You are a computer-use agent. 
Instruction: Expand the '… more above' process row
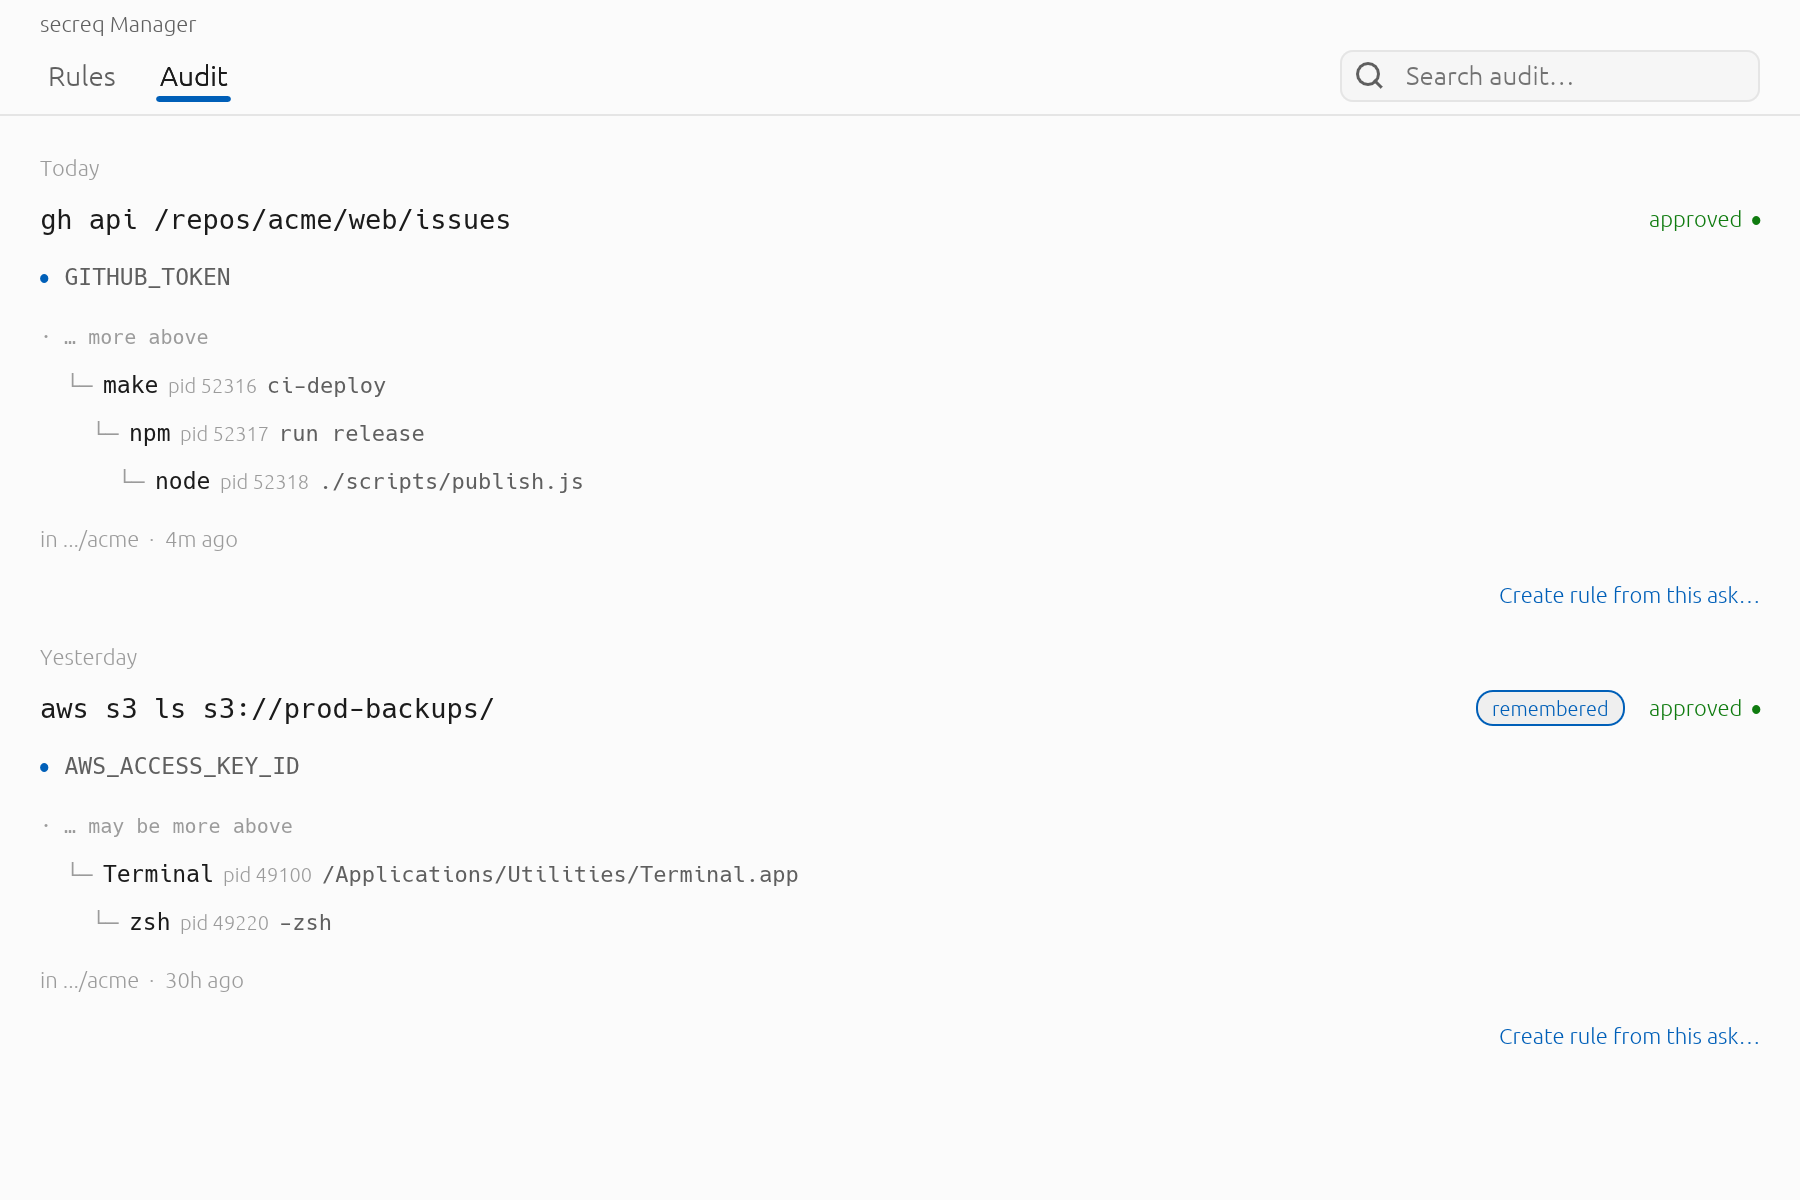pos(125,337)
